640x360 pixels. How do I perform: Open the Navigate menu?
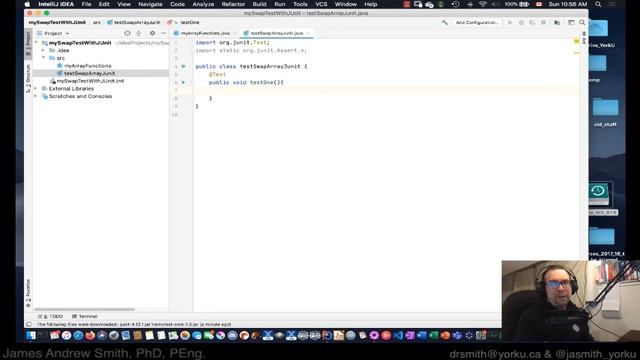coord(150,4)
